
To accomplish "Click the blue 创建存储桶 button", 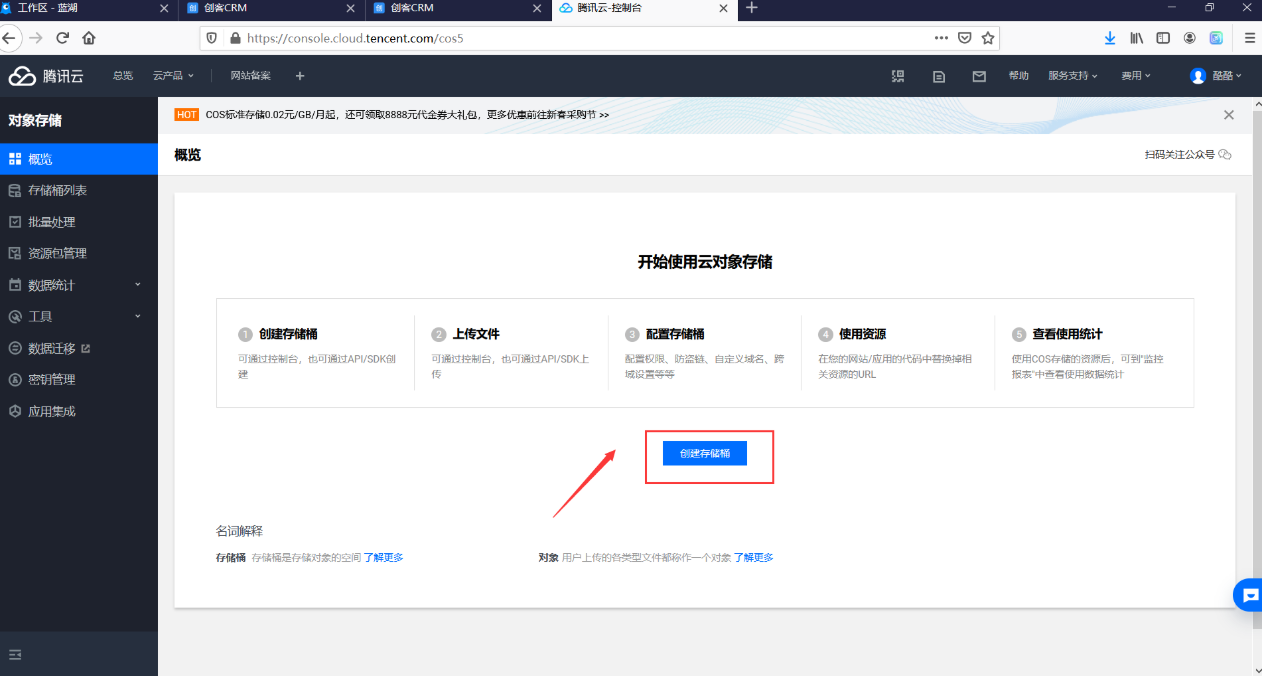I will coord(705,453).
